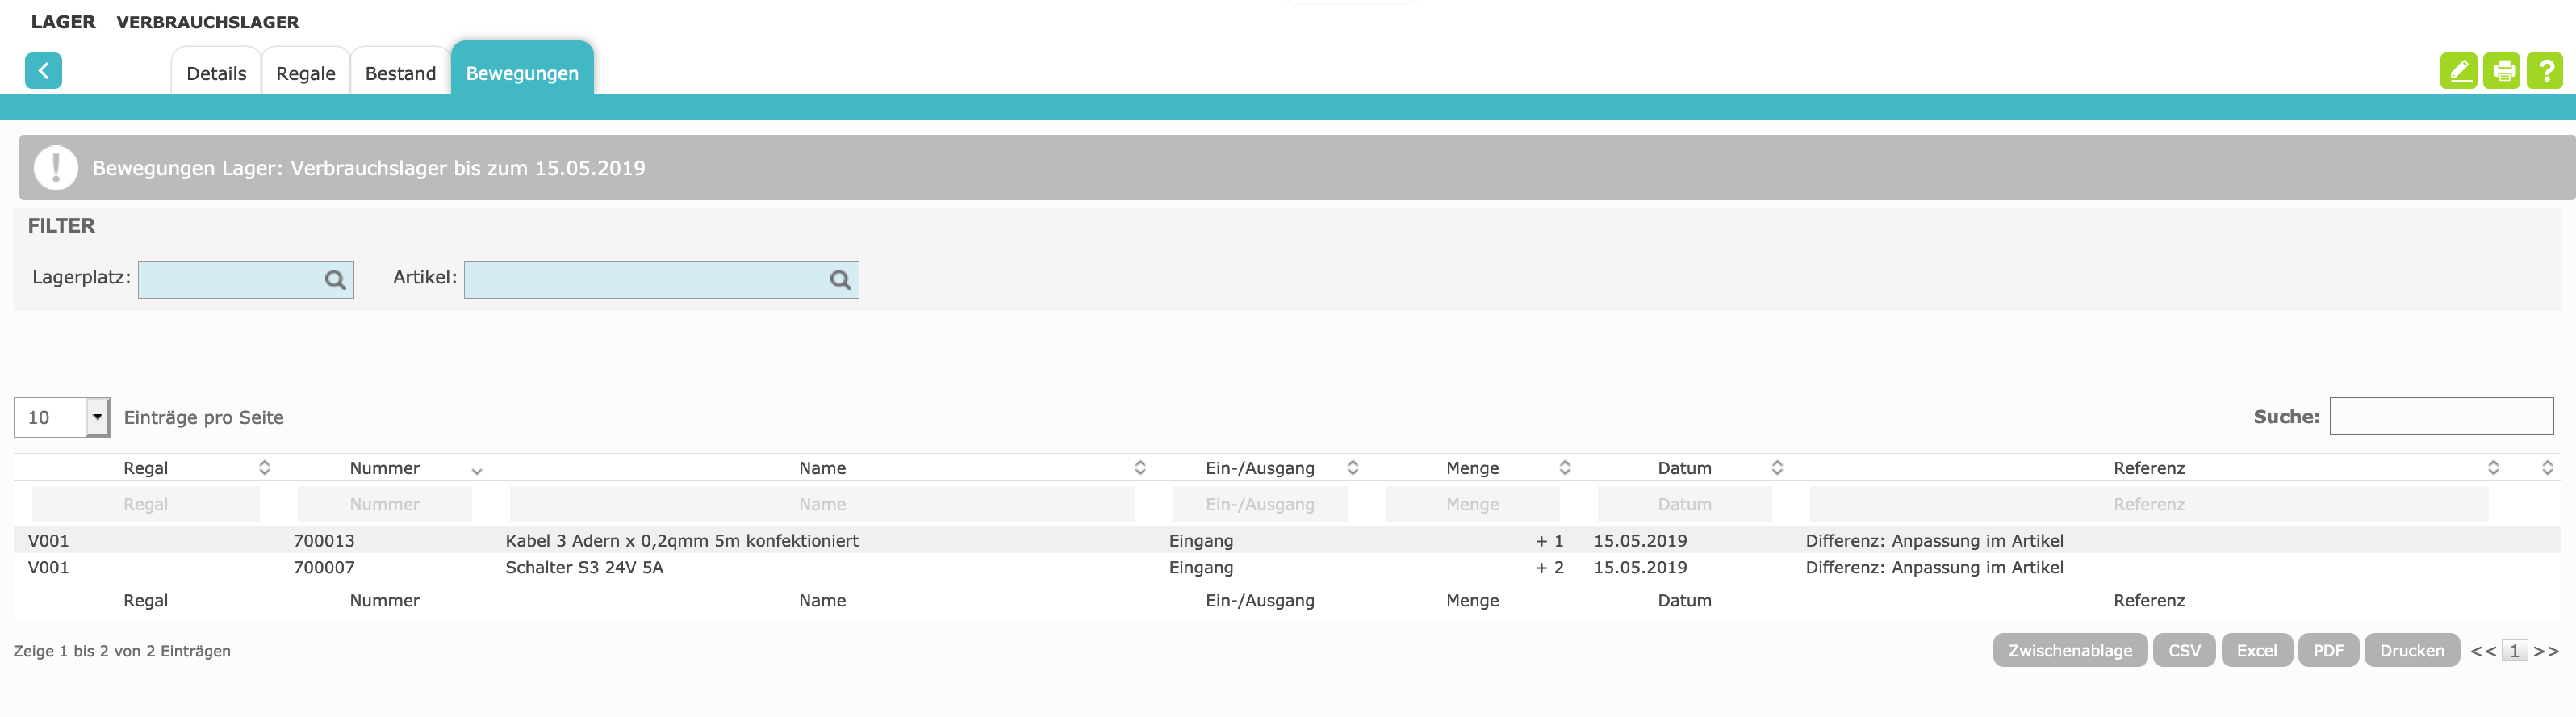Click the Excel export button
Viewport: 2576px width, 717px height.
tap(2255, 650)
